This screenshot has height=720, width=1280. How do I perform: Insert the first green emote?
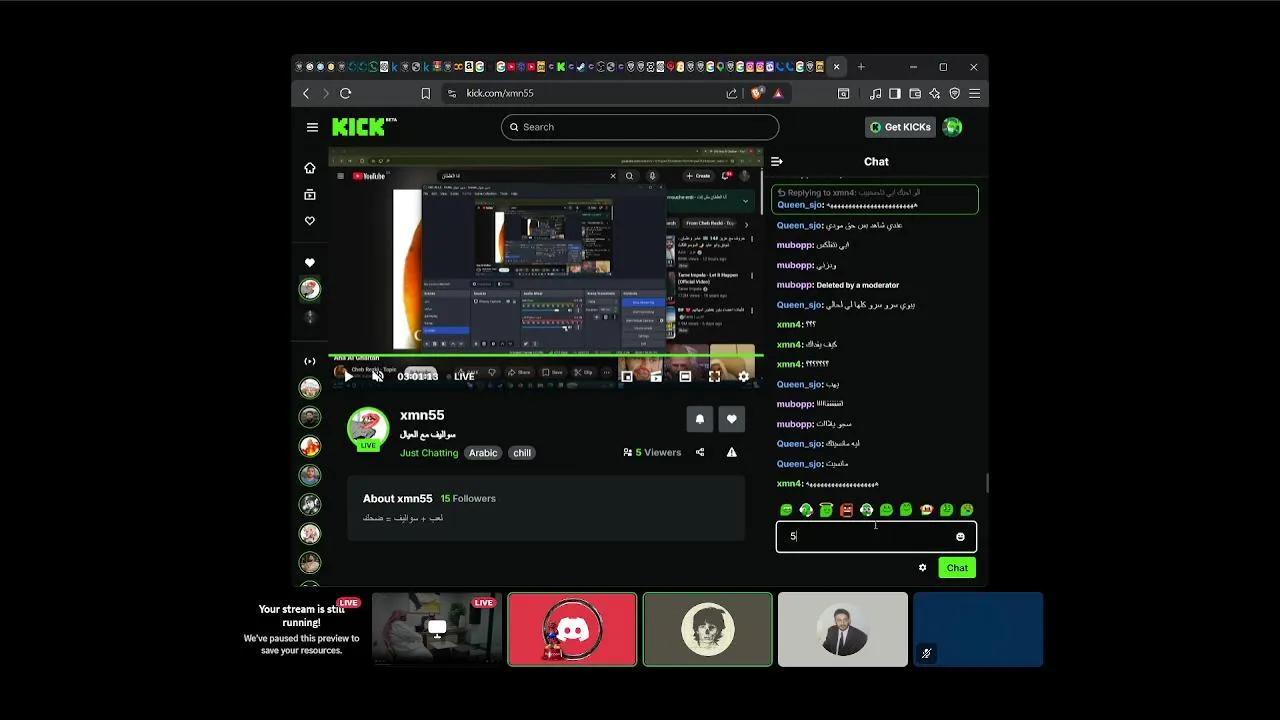point(786,510)
